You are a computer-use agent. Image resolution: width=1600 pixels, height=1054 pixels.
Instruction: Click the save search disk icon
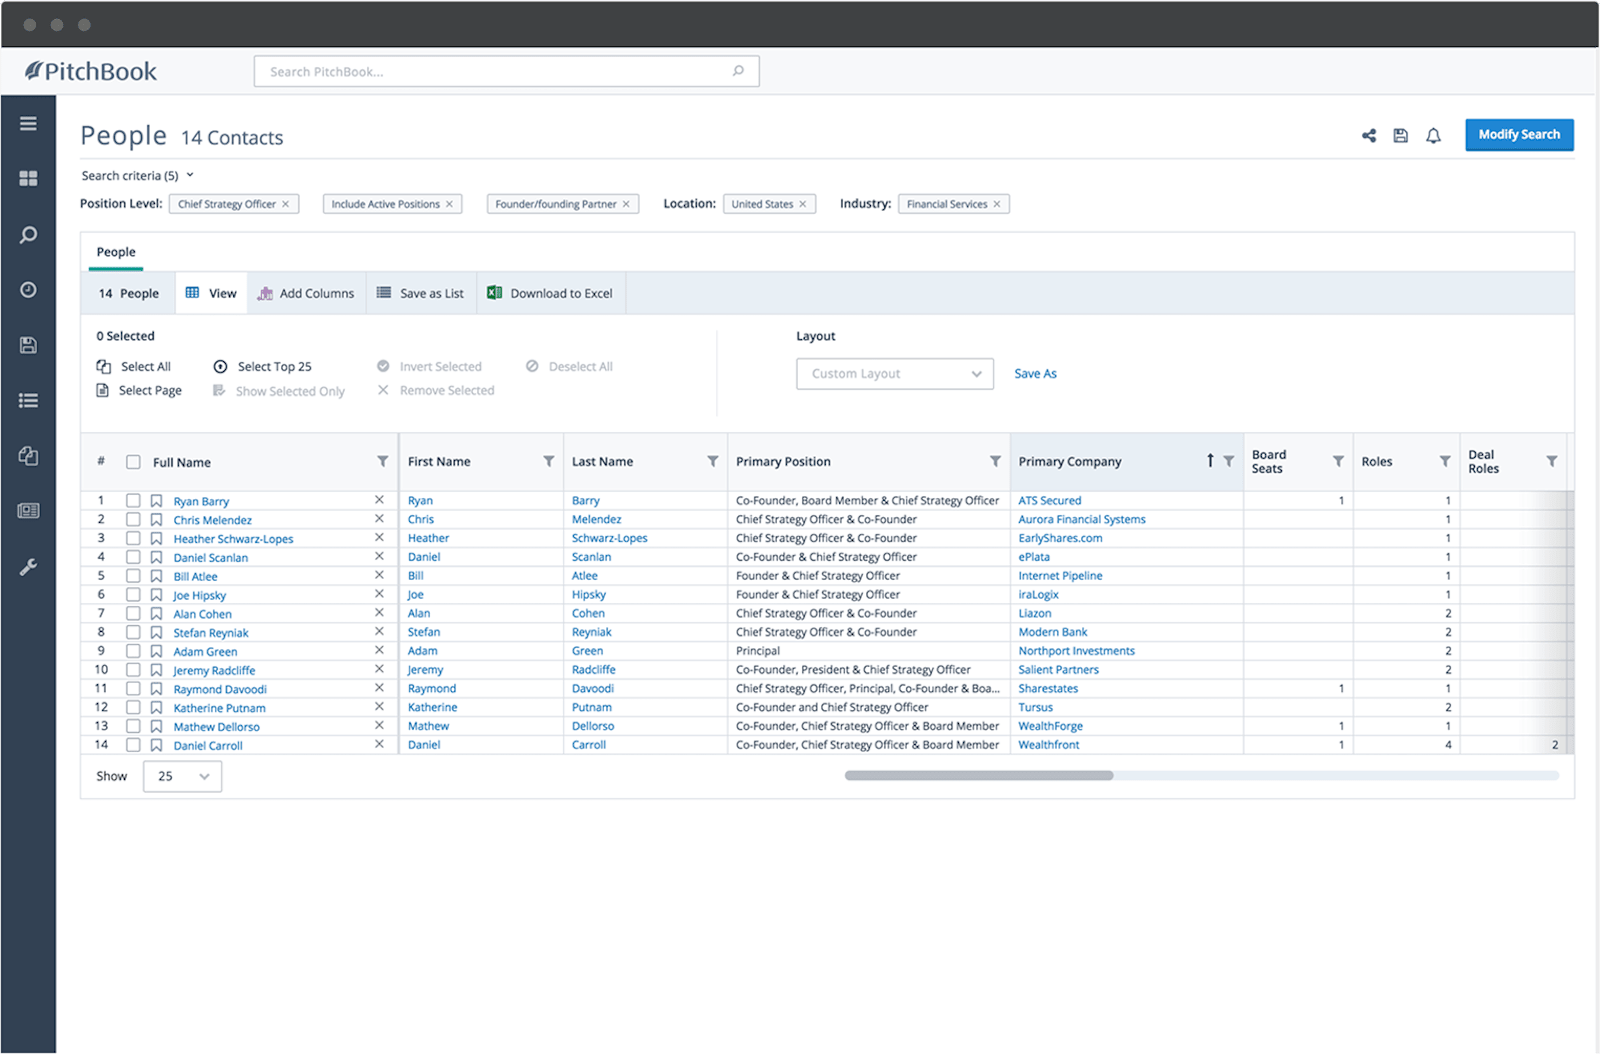point(1400,135)
